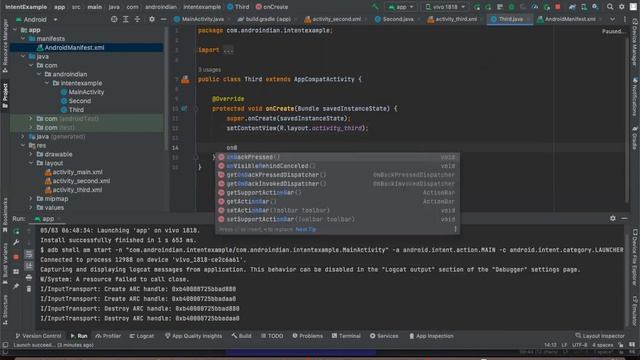640x360 pixels.
Task: Open activity_main.xml in project tree
Action: [73, 172]
